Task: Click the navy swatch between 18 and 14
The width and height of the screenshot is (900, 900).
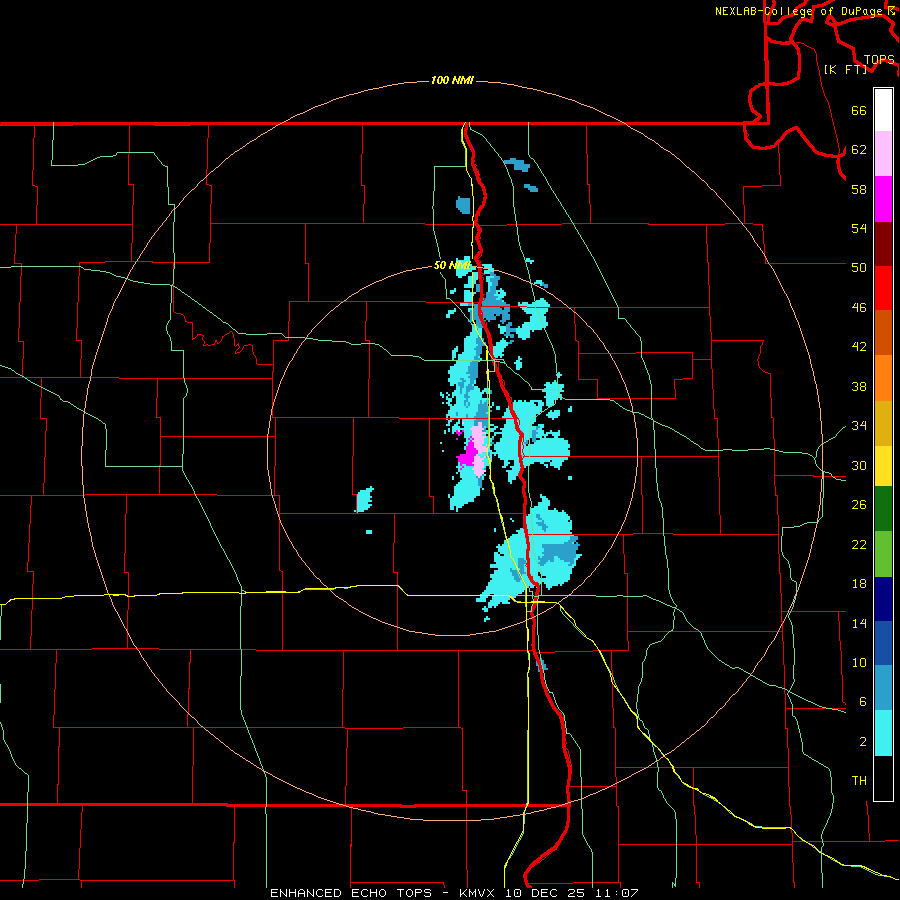Action: pyautogui.click(x=883, y=599)
